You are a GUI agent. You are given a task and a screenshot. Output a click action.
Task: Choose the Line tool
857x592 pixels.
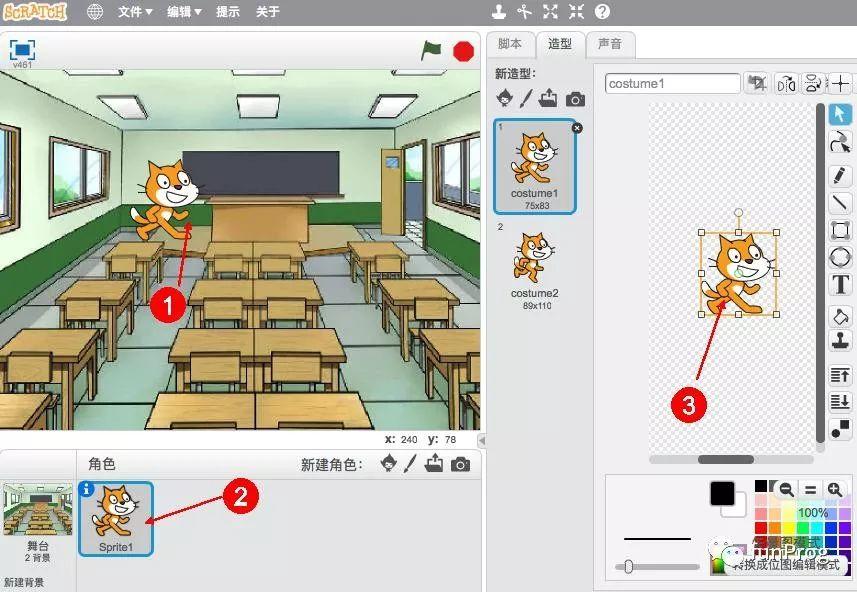(840, 203)
